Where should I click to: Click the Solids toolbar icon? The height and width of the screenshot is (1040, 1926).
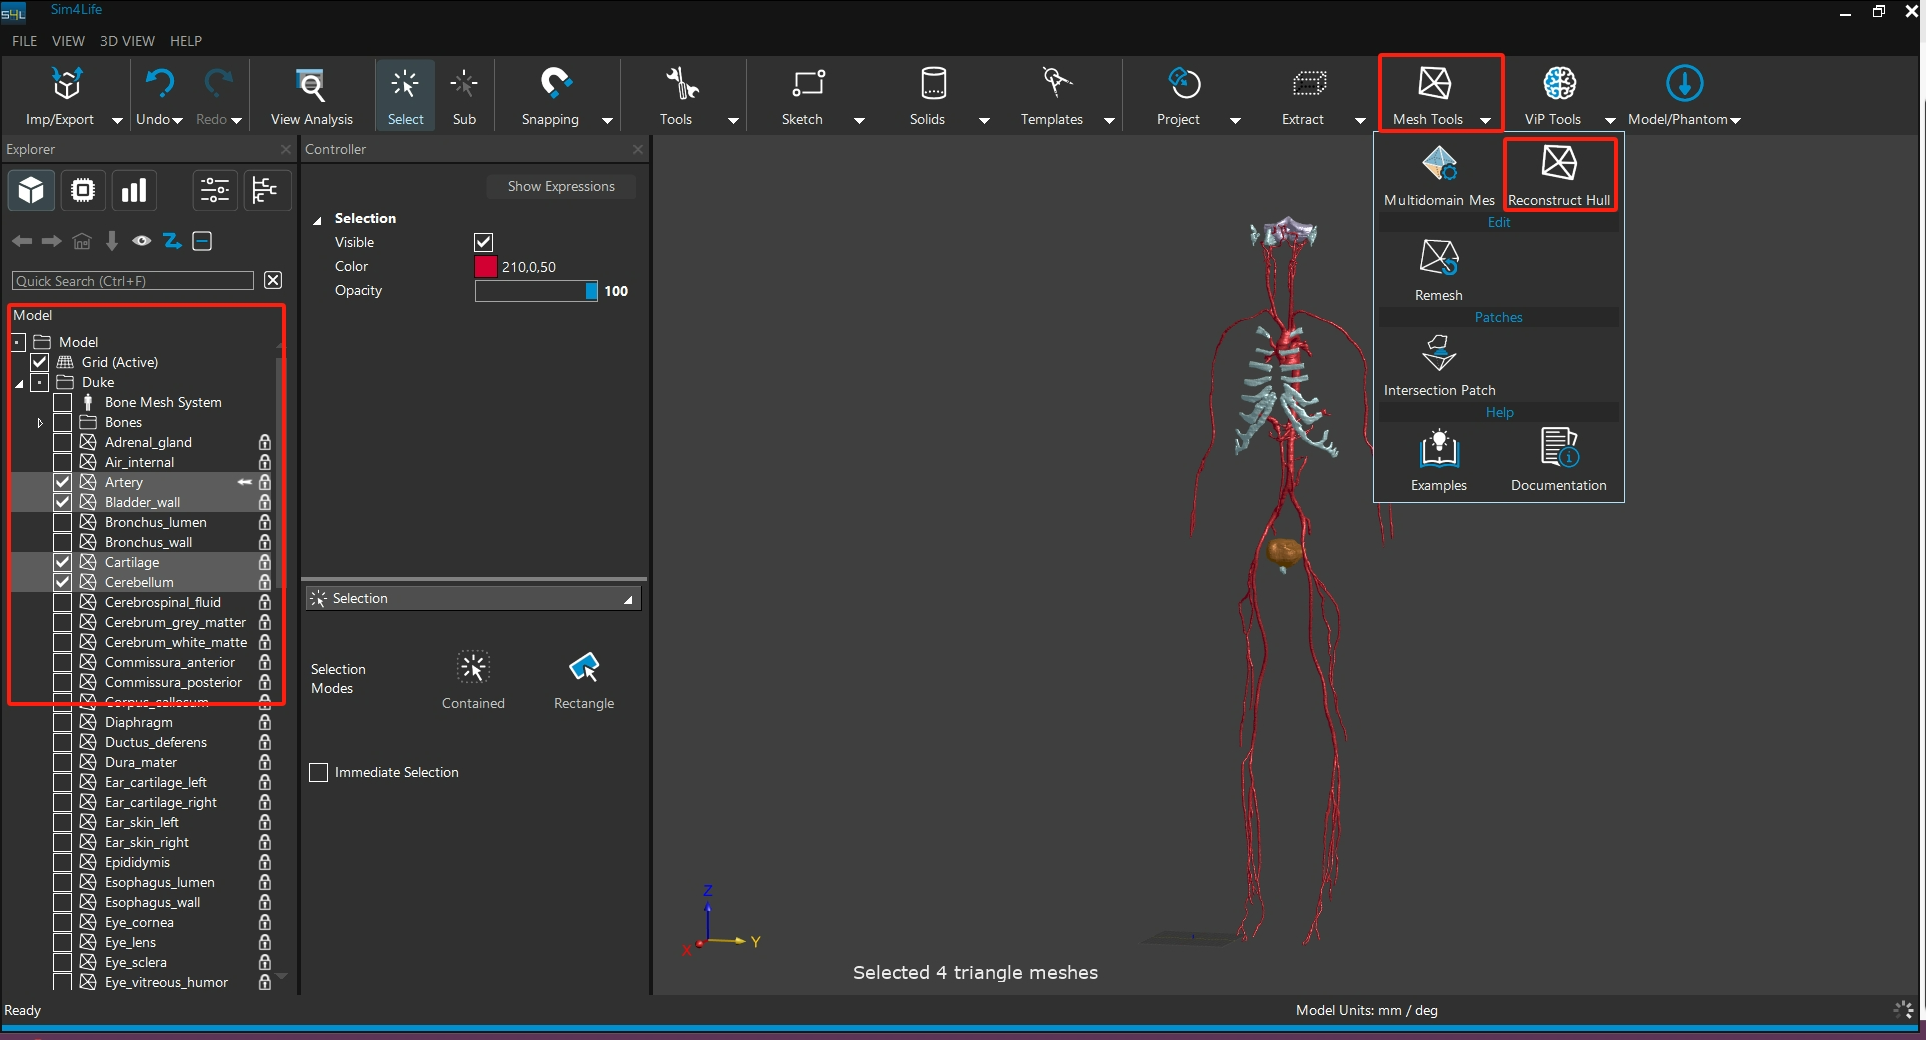(932, 86)
